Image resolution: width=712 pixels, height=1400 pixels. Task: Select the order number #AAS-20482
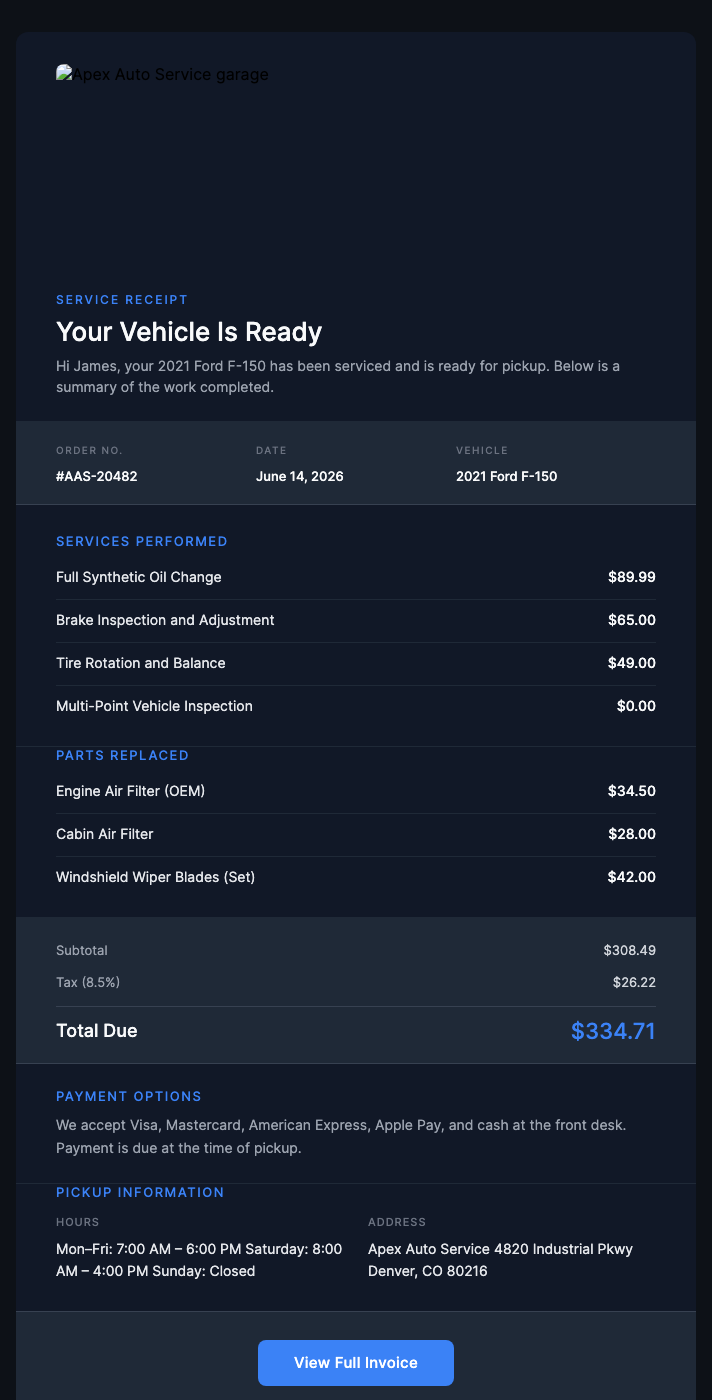click(96, 476)
